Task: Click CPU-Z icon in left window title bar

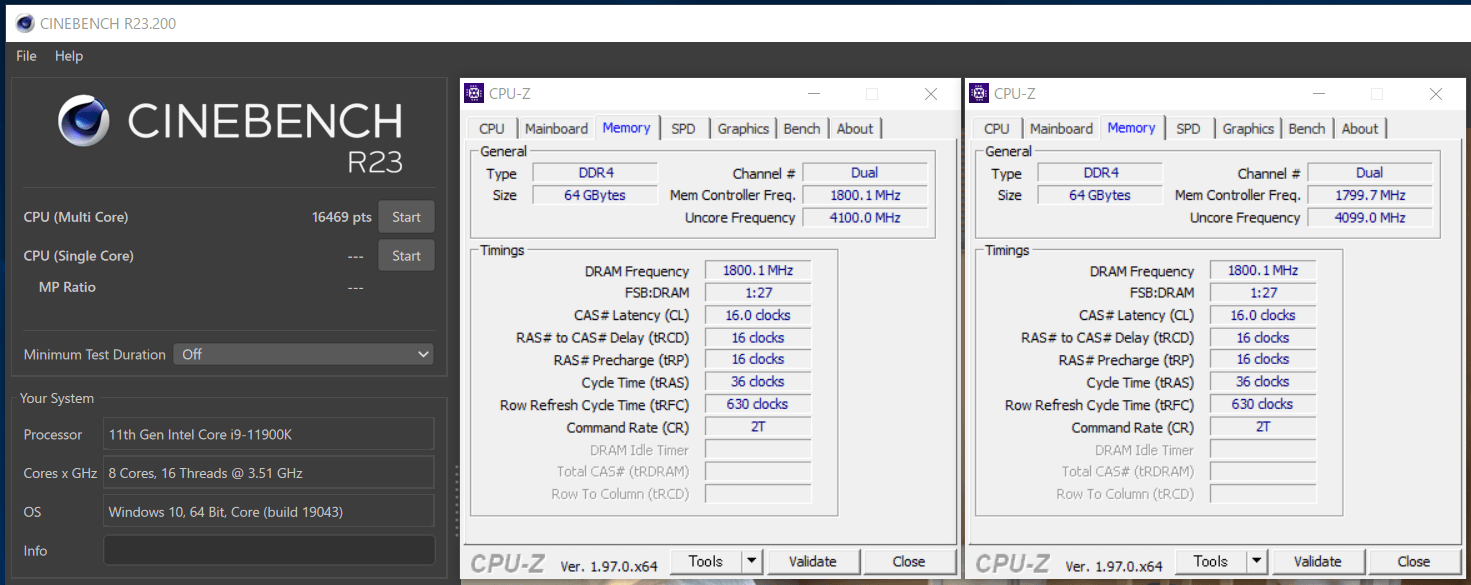Action: [x=474, y=94]
